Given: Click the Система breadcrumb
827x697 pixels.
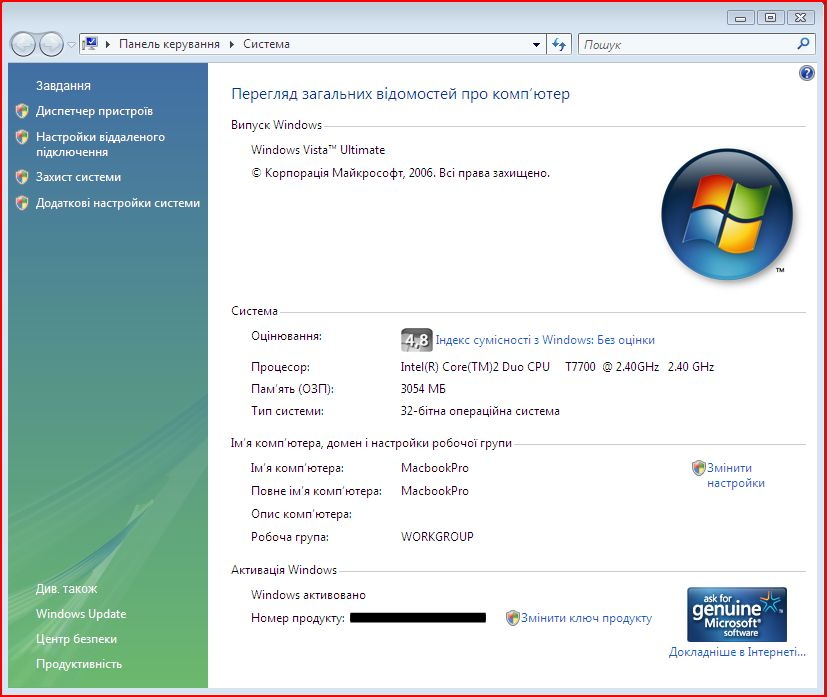Looking at the screenshot, I should tap(266, 44).
